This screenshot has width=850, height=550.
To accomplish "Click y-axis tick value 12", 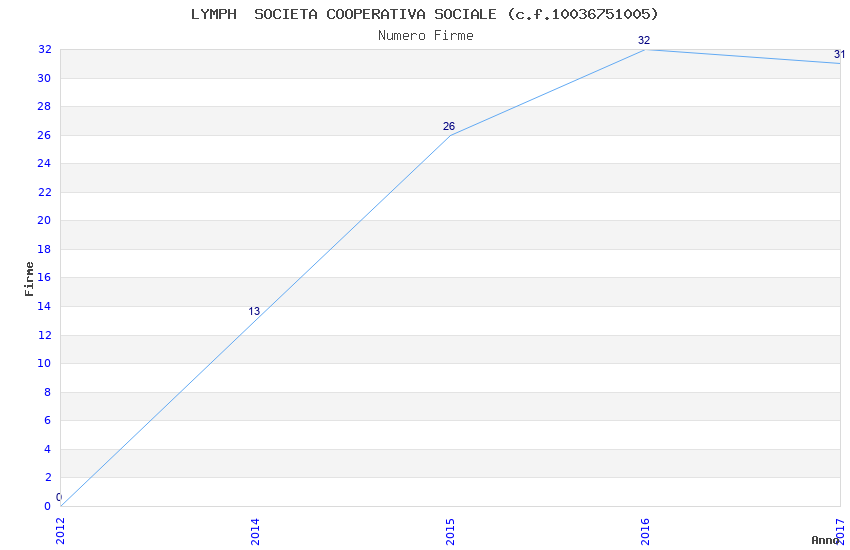I will pyautogui.click(x=44, y=335).
